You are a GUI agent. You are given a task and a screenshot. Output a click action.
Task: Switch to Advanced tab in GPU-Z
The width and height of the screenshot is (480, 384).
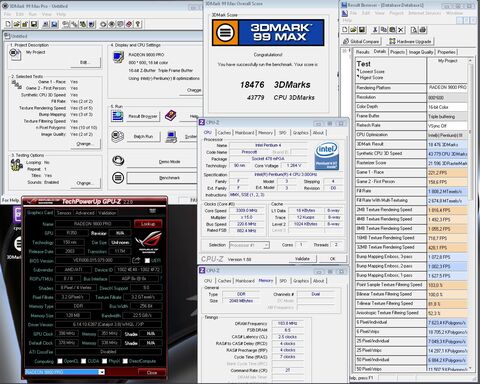(x=85, y=213)
